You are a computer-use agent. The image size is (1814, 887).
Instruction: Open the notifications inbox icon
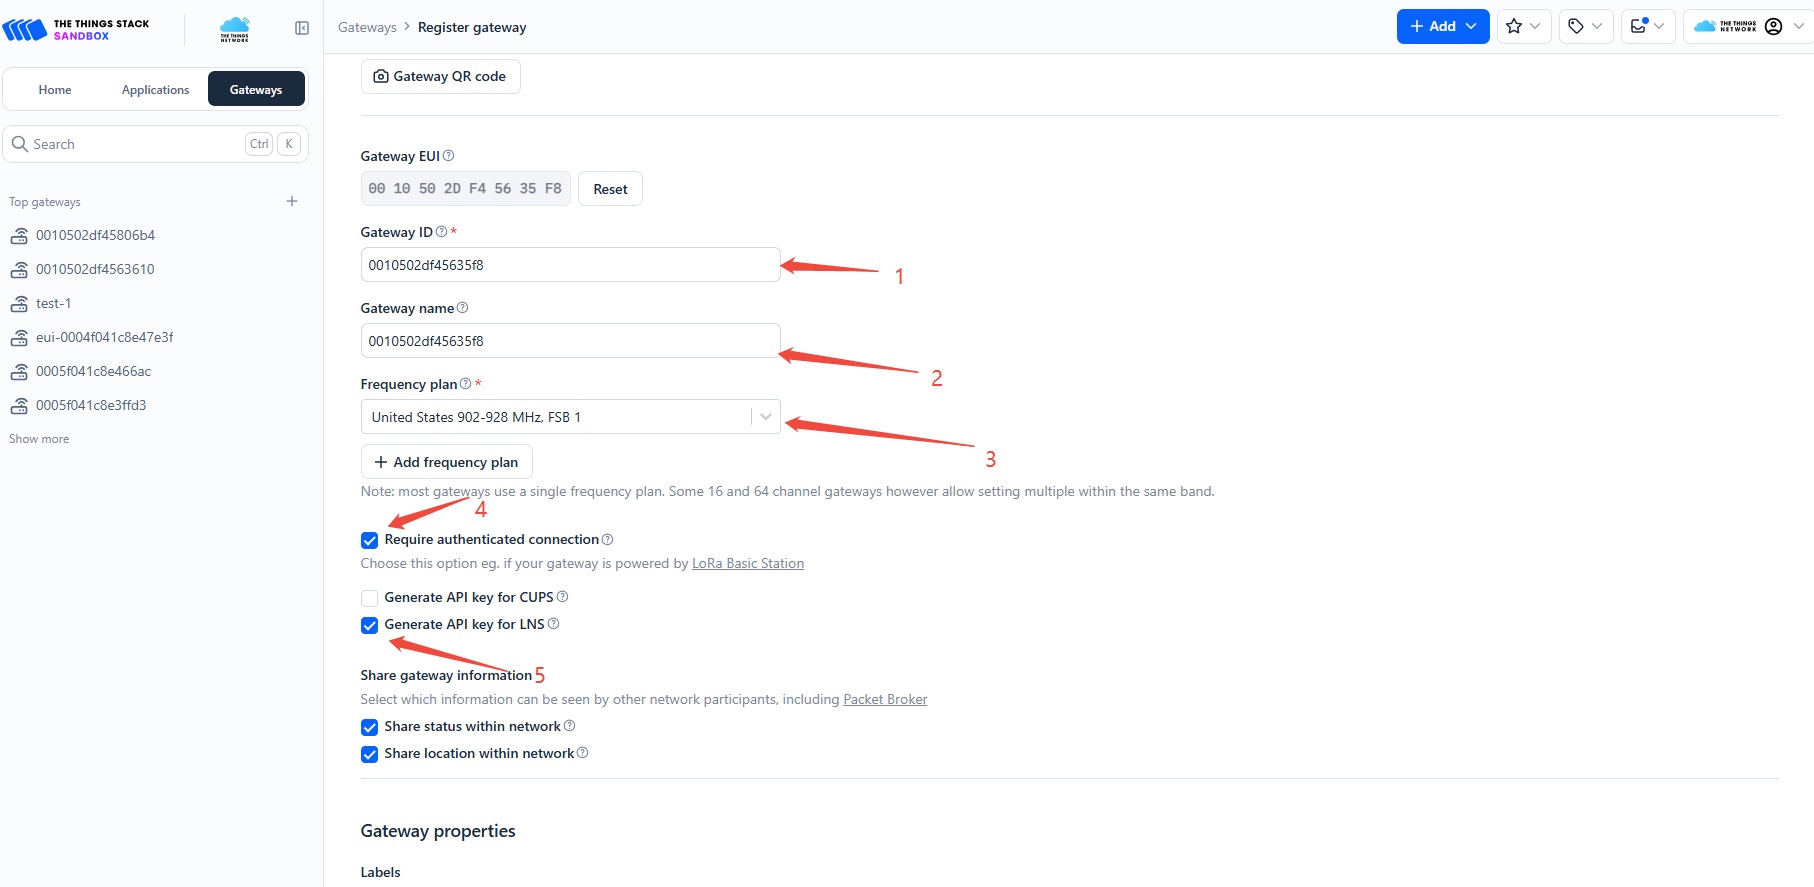click(1647, 27)
